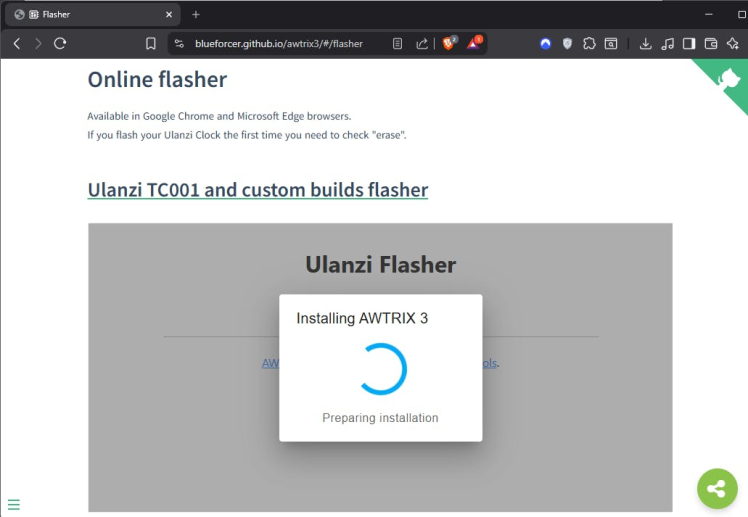Click the 'Online flasher' heading
The width and height of the screenshot is (748, 517).
pyautogui.click(x=157, y=80)
